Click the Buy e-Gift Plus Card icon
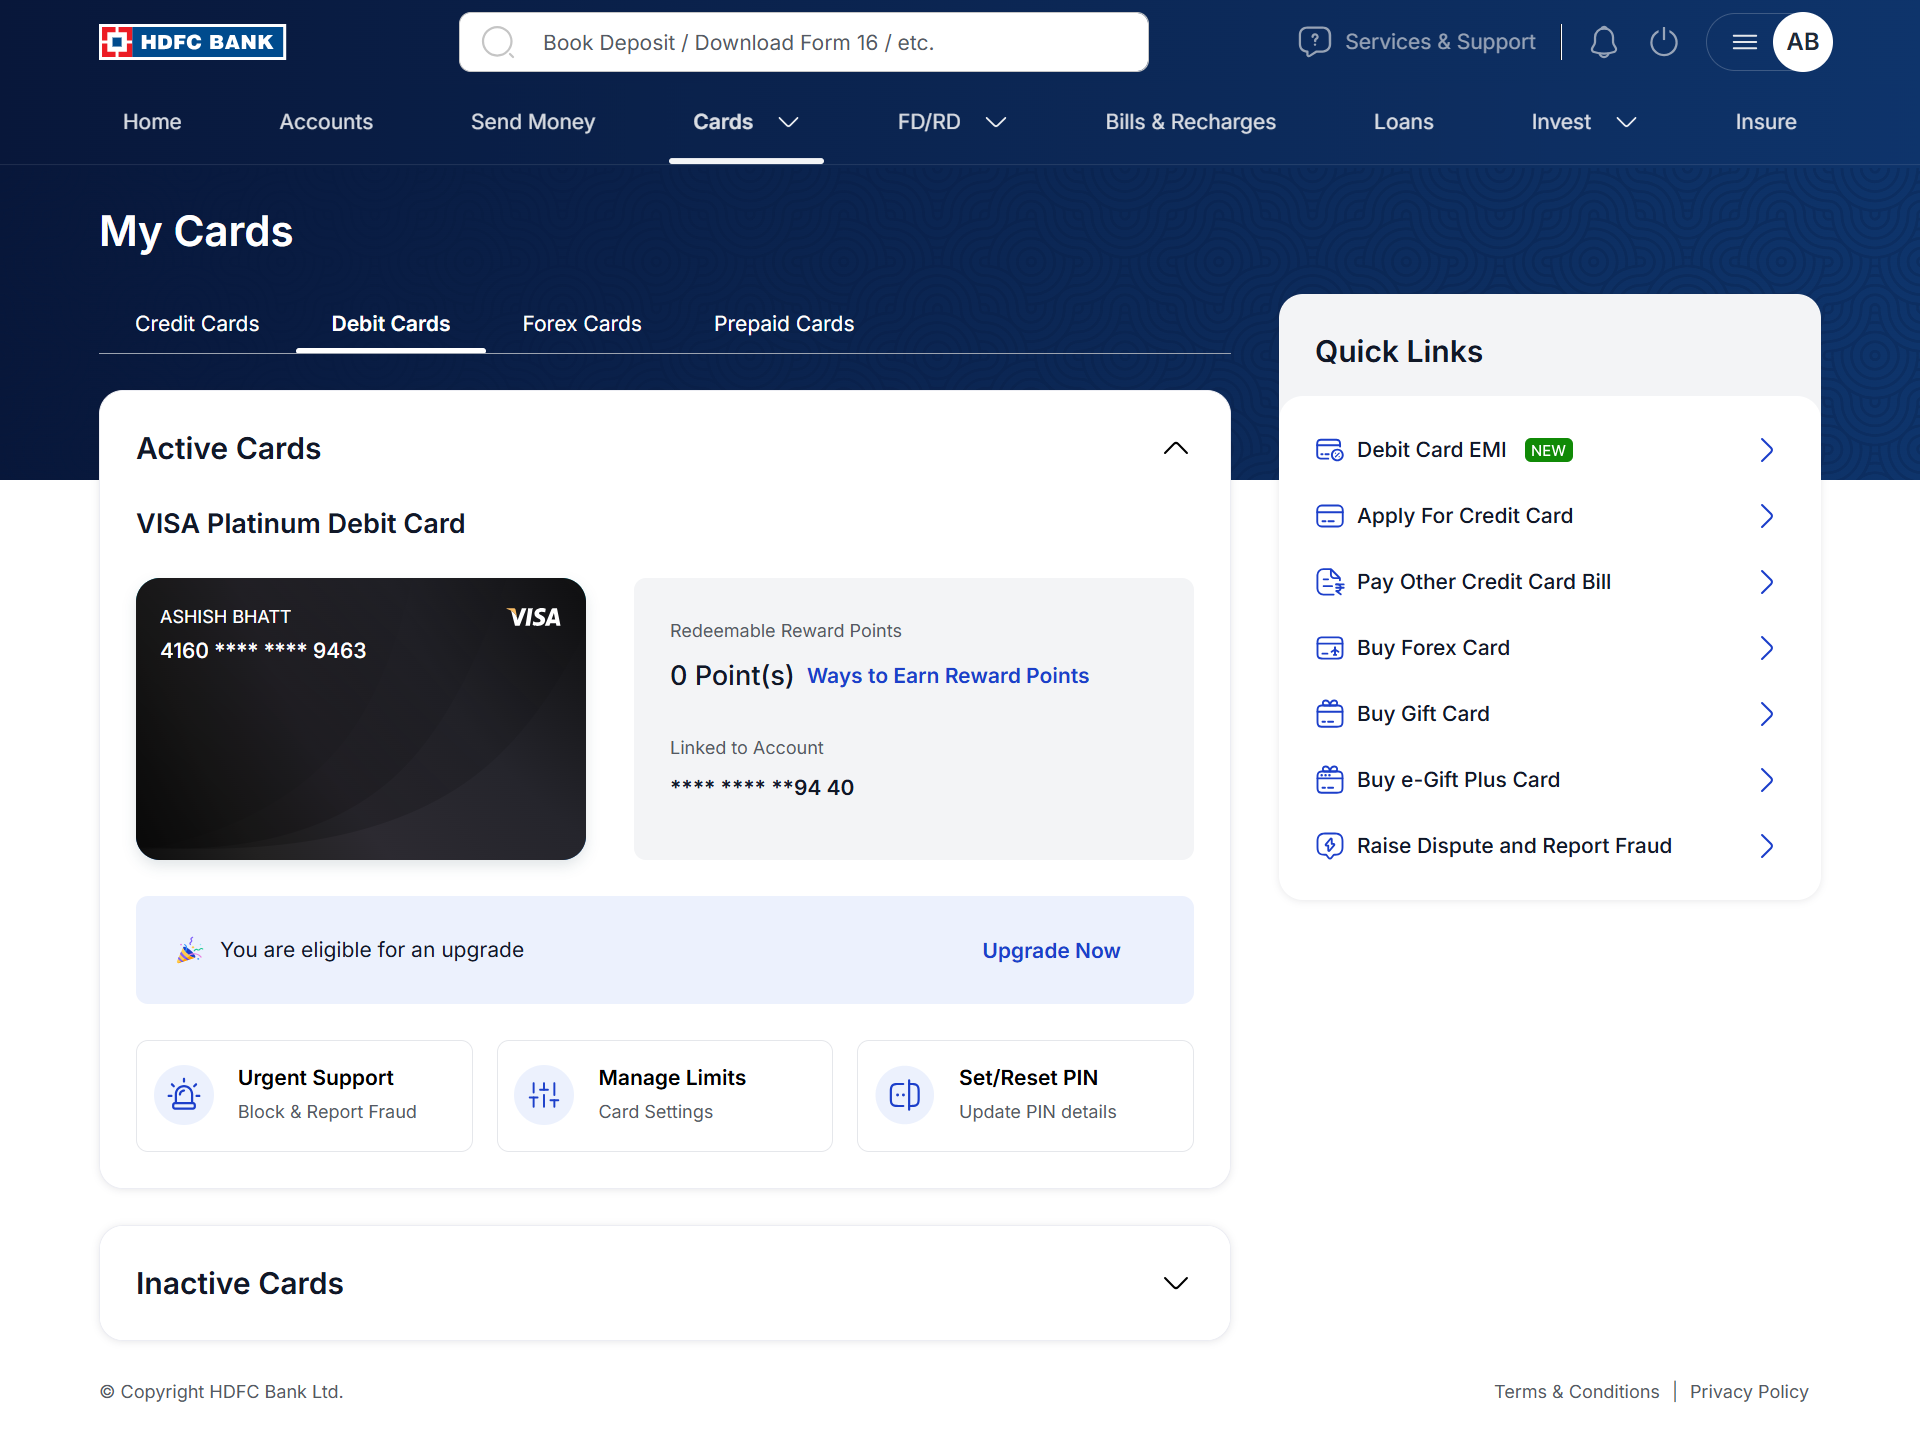This screenshot has height=1431, width=1920. click(1330, 780)
